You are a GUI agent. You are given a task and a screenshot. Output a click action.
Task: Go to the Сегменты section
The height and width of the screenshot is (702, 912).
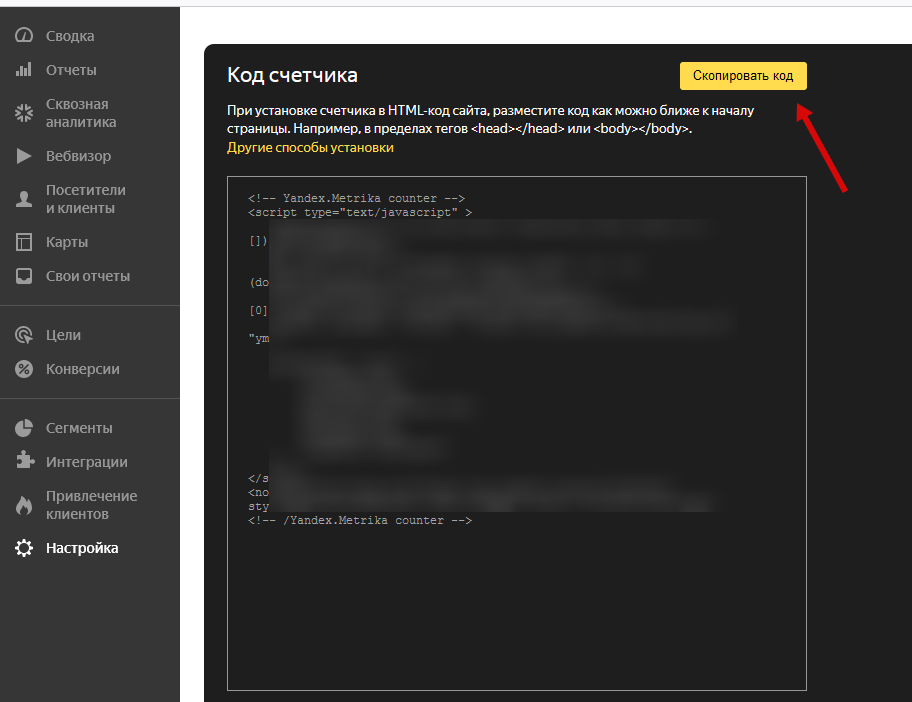79,428
